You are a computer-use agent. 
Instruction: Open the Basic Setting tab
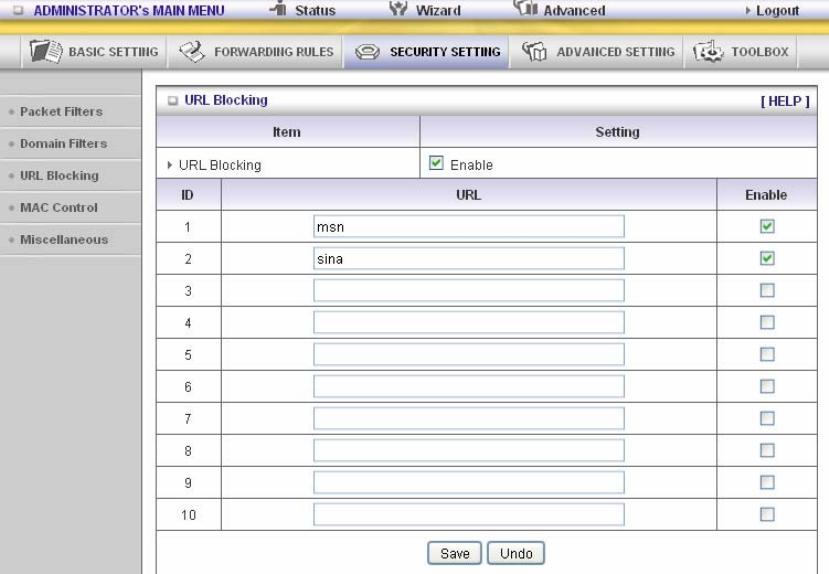94,52
